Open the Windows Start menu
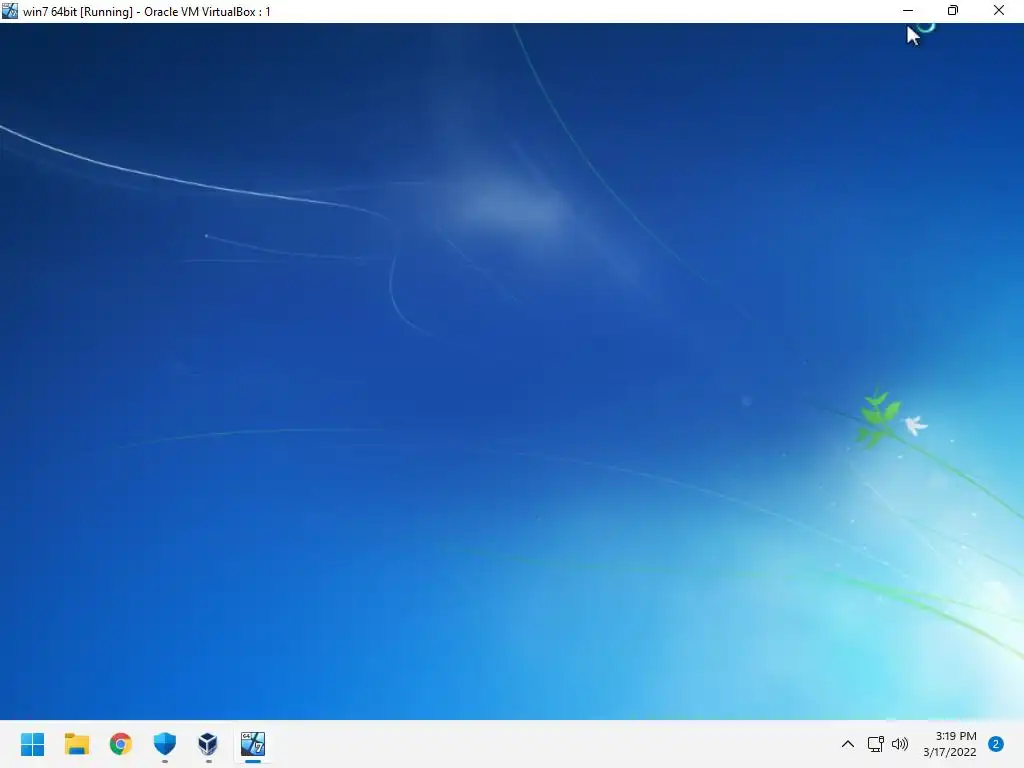The image size is (1024, 768). point(33,744)
